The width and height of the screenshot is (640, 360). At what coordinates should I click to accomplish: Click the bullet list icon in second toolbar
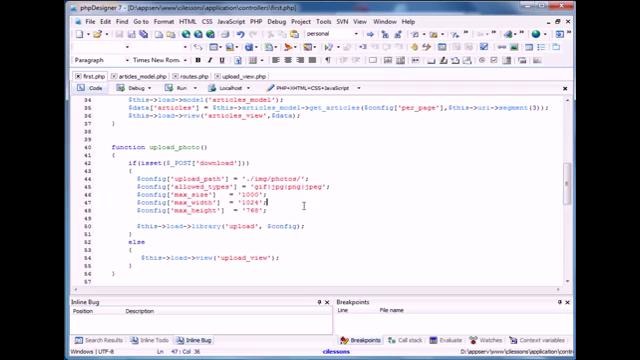(541, 47)
